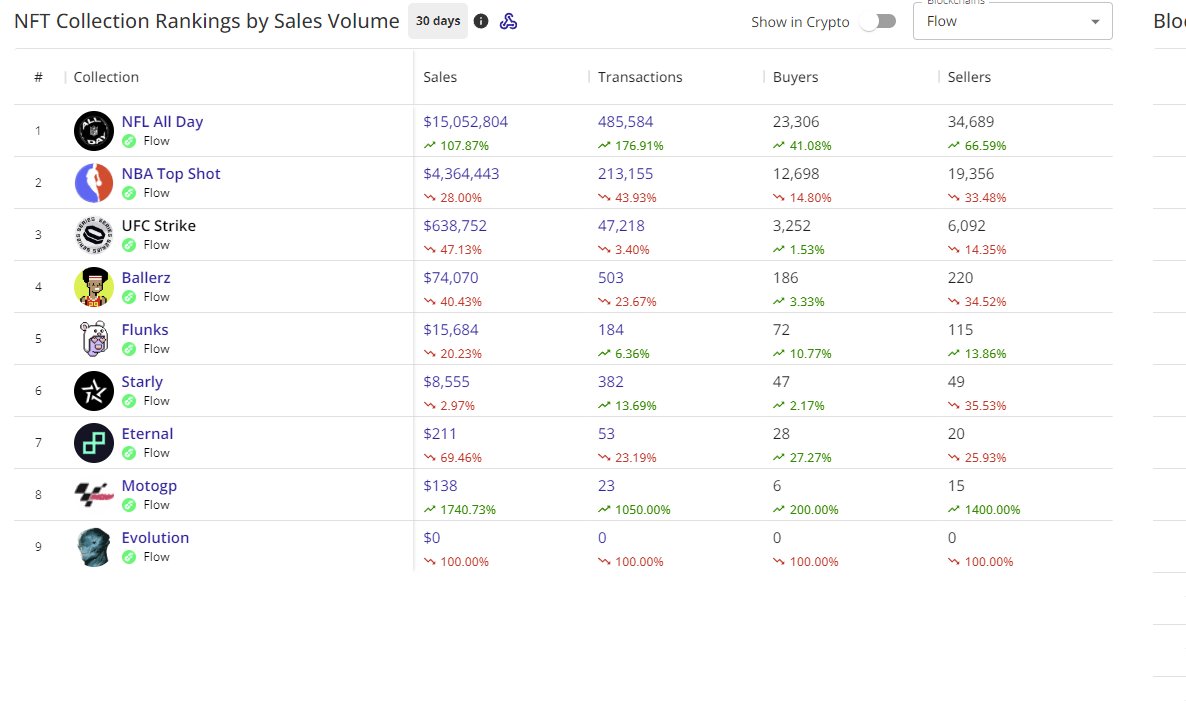Open the Blockchains Flow dropdown
Image resolution: width=1186 pixels, height=715 pixels.
coord(1012,21)
